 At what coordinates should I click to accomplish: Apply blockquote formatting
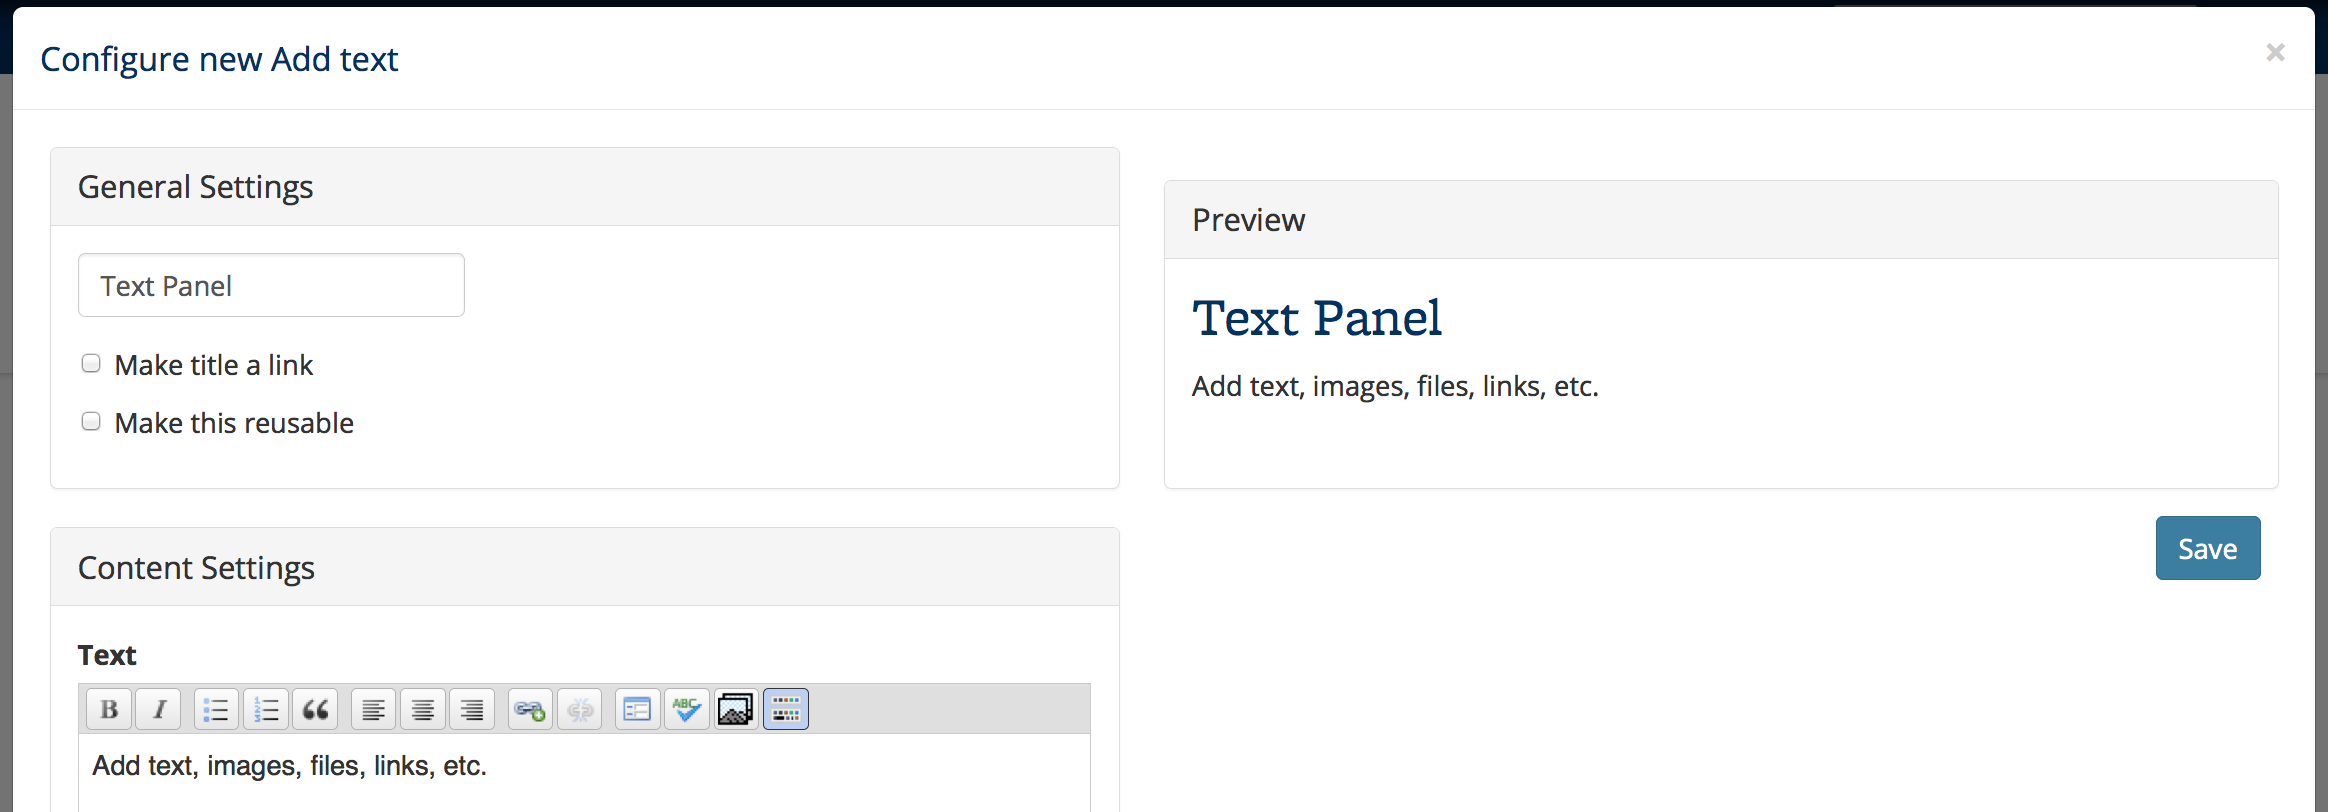(x=315, y=710)
